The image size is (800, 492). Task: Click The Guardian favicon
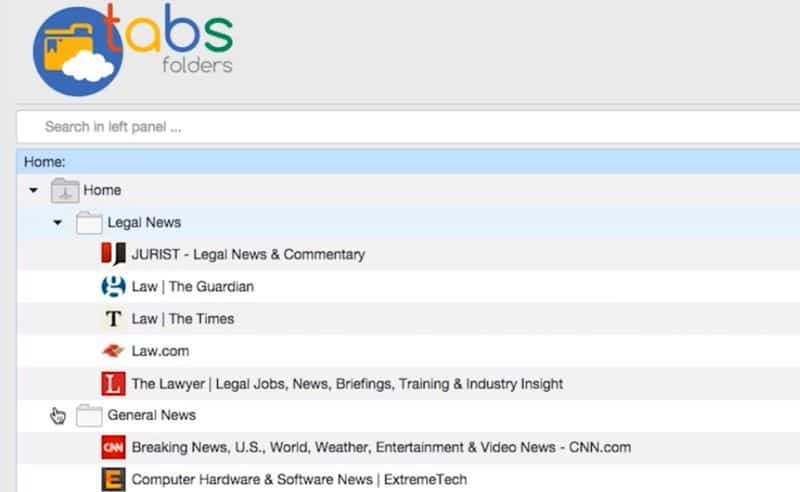click(113, 286)
